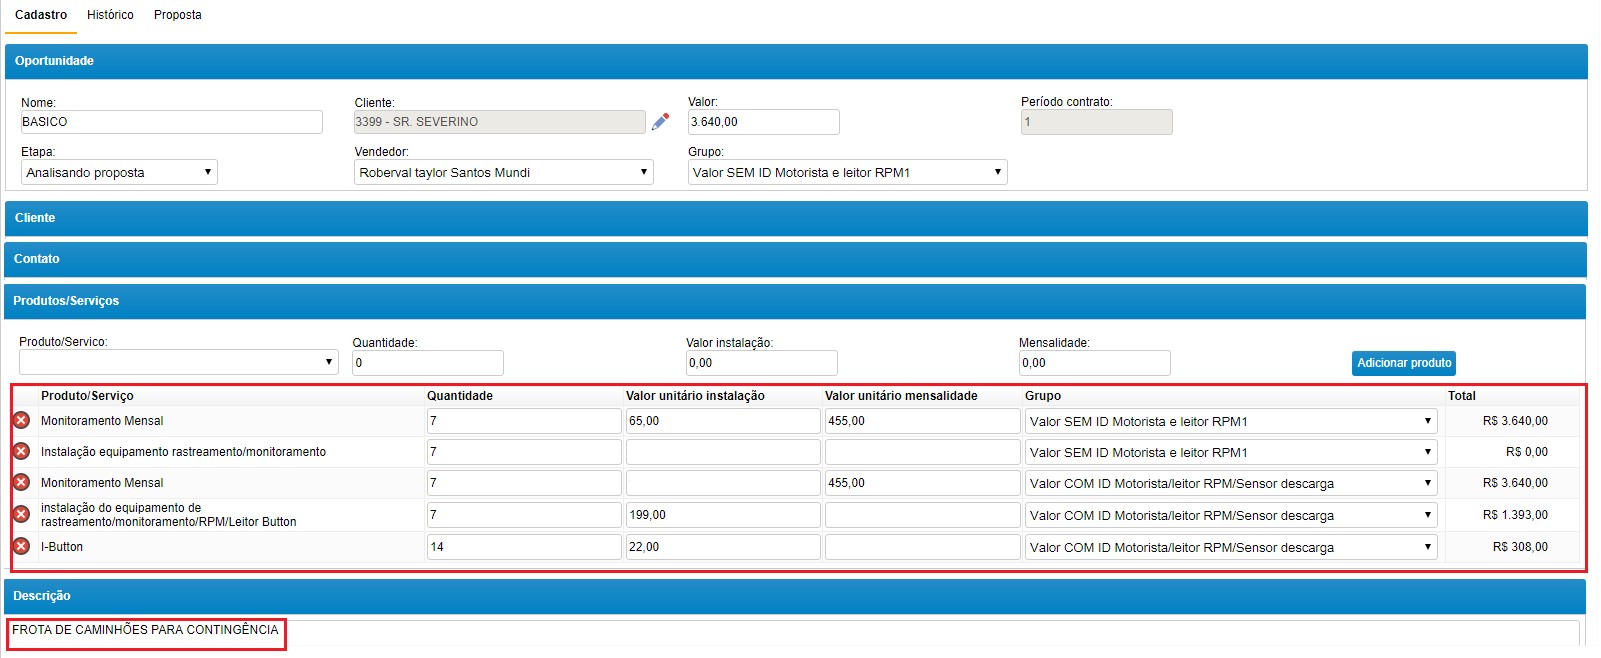Delete the RPM/Leitor Button installation row
The image size is (1601, 658).
[21, 514]
